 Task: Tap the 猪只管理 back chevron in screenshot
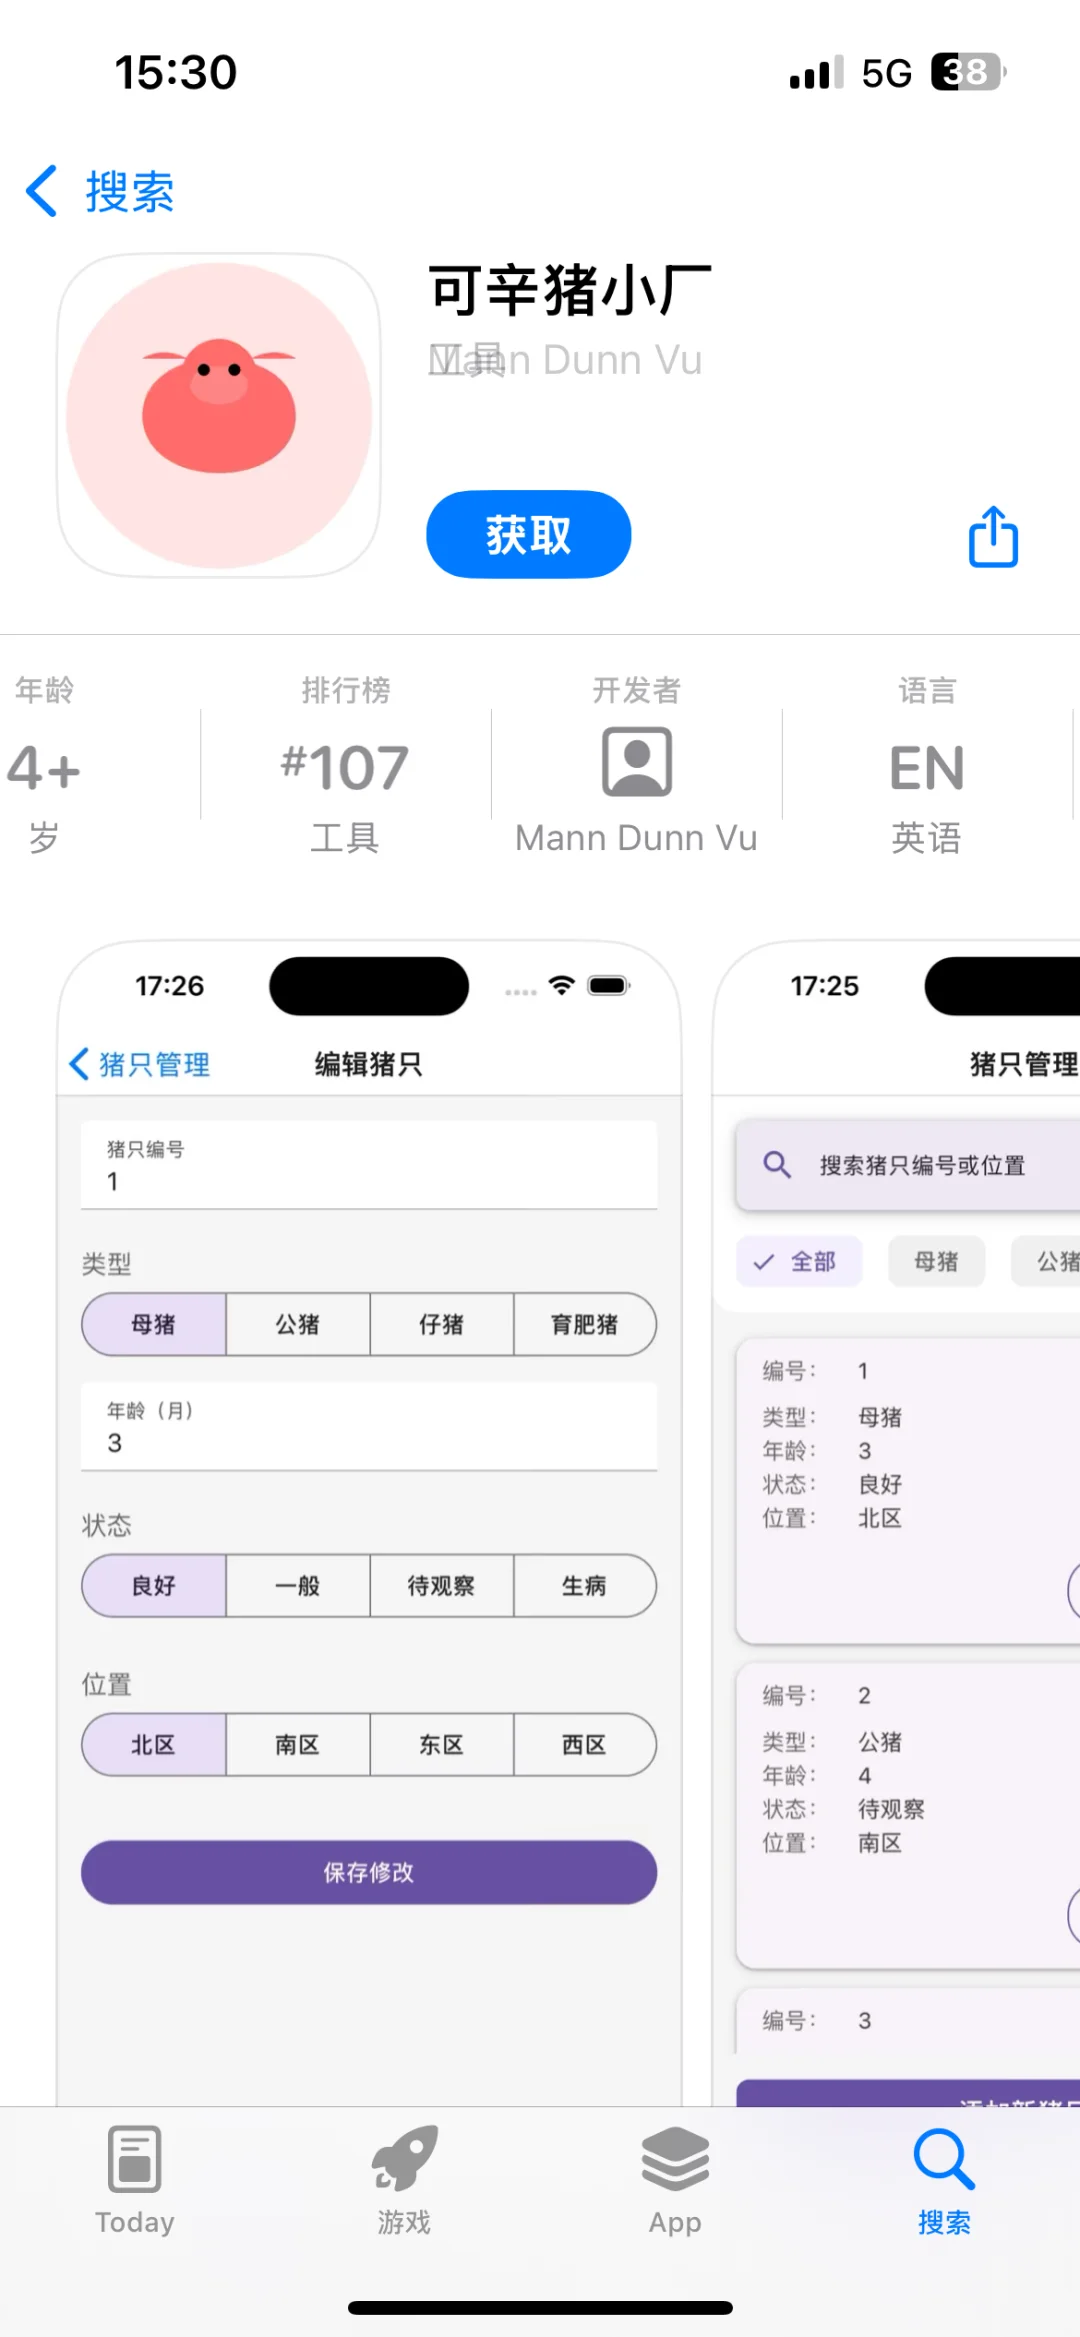(80, 1063)
